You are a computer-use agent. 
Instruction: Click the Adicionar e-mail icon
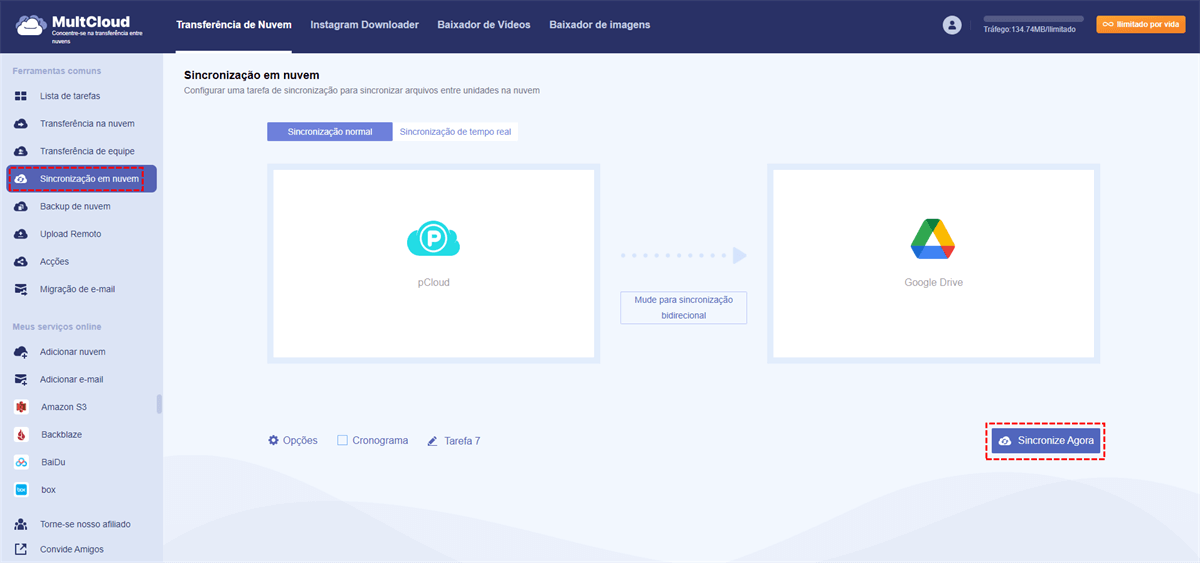click(21, 379)
